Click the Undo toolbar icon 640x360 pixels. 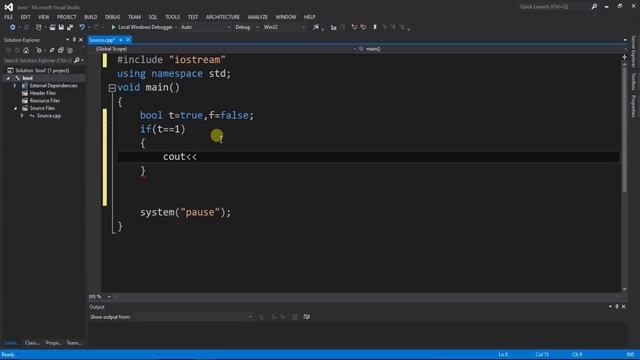pos(82,27)
